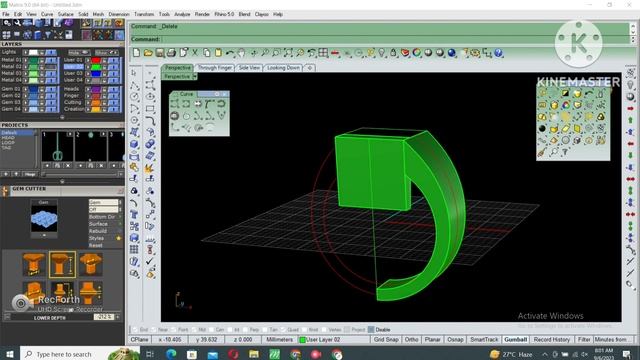Open the Curve menu
Viewport: 640px width, 360px height.
[47, 14]
